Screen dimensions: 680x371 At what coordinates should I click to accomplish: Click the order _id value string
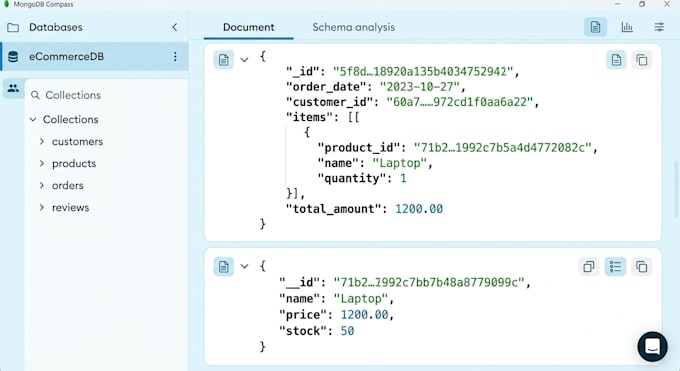click(423, 72)
